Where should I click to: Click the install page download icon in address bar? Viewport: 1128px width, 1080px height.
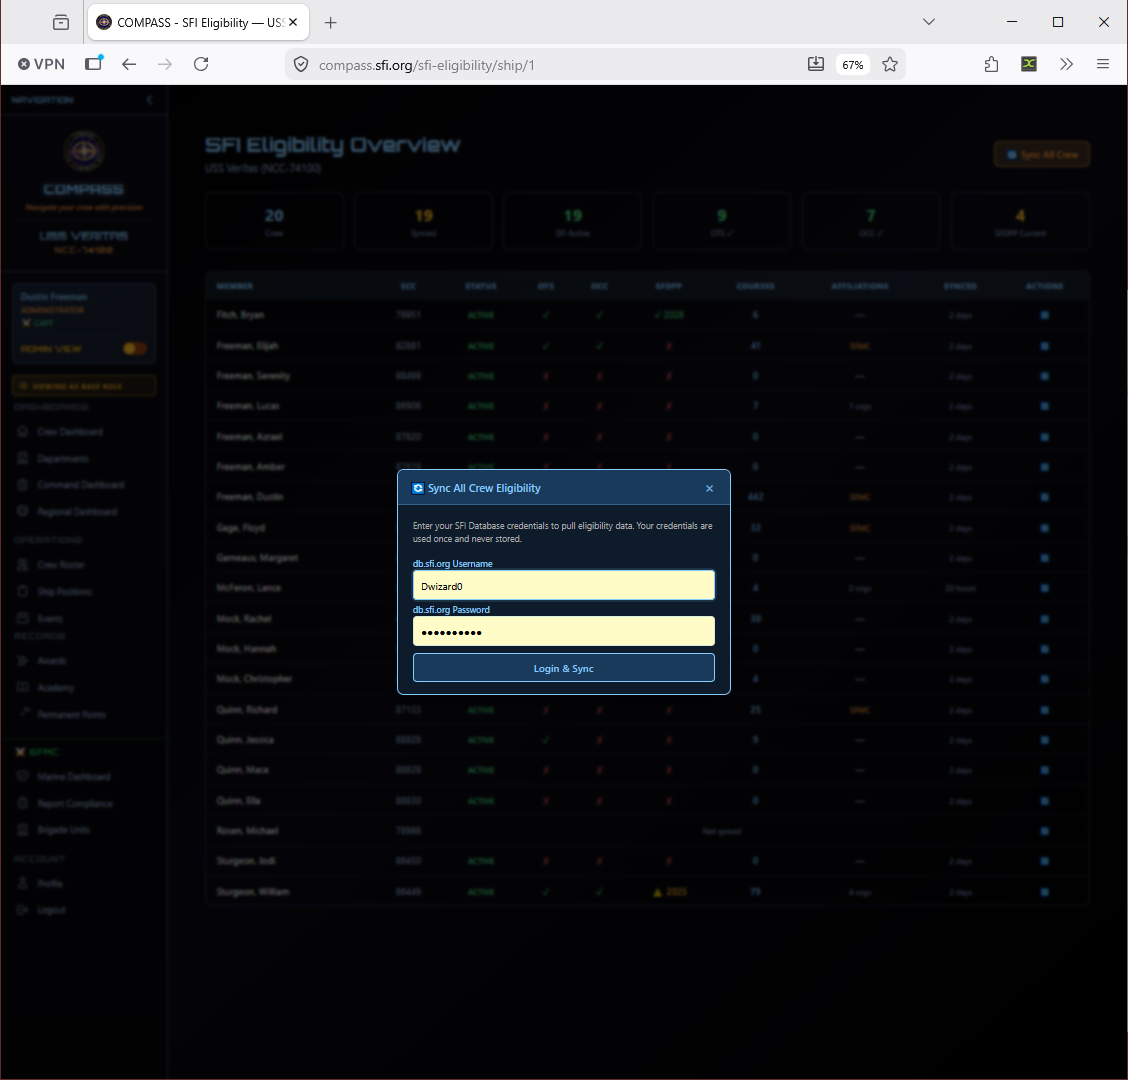click(815, 65)
